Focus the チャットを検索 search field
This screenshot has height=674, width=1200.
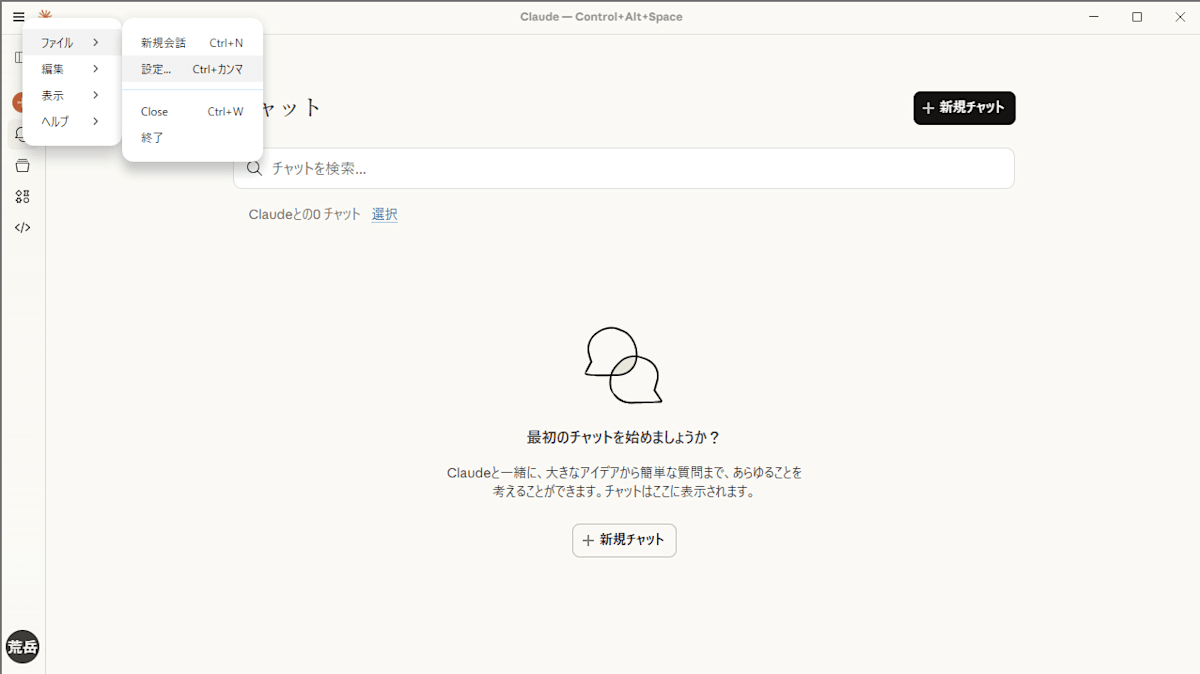[x=624, y=168]
